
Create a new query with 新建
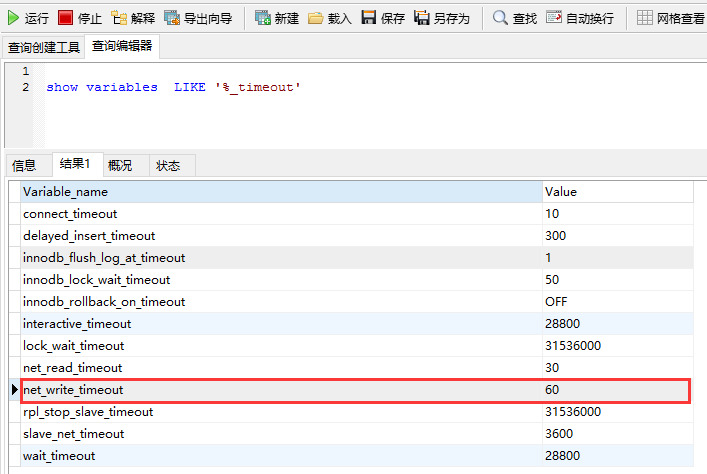(x=263, y=17)
